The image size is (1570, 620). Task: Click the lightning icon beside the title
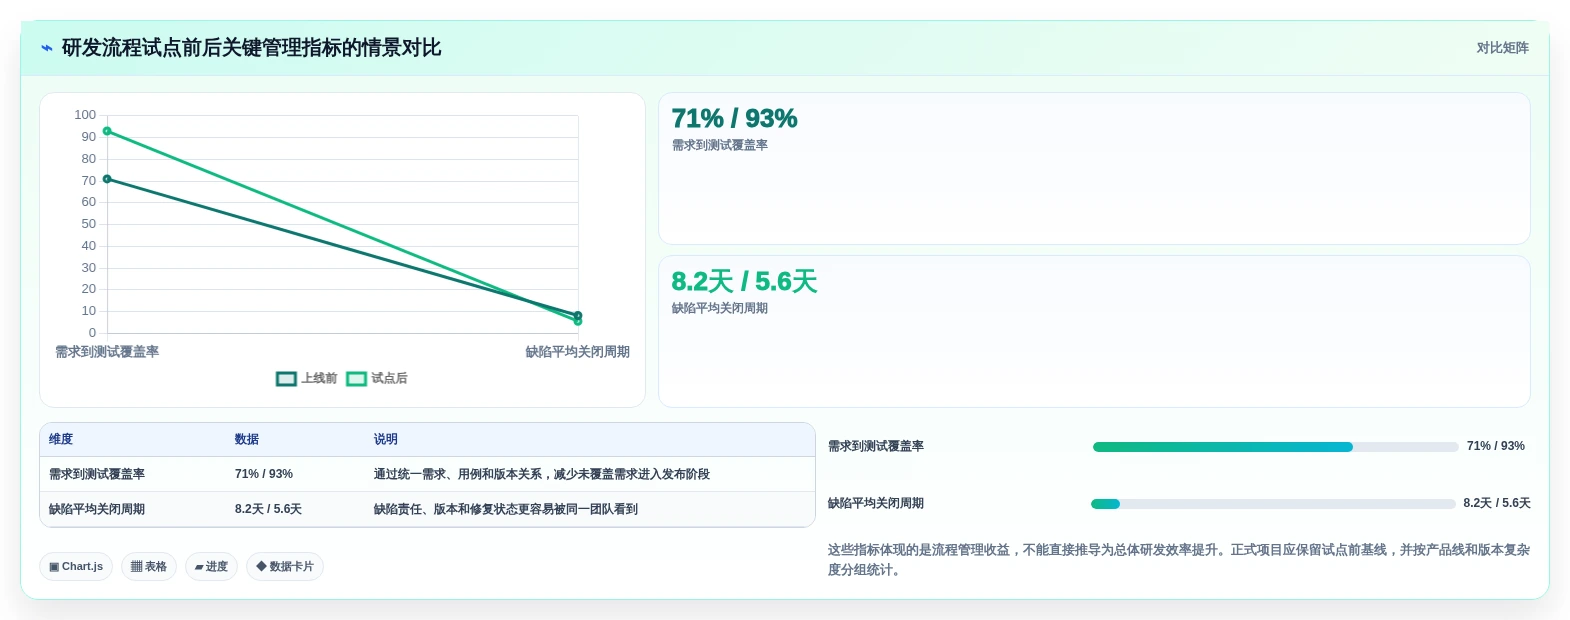tap(46, 48)
